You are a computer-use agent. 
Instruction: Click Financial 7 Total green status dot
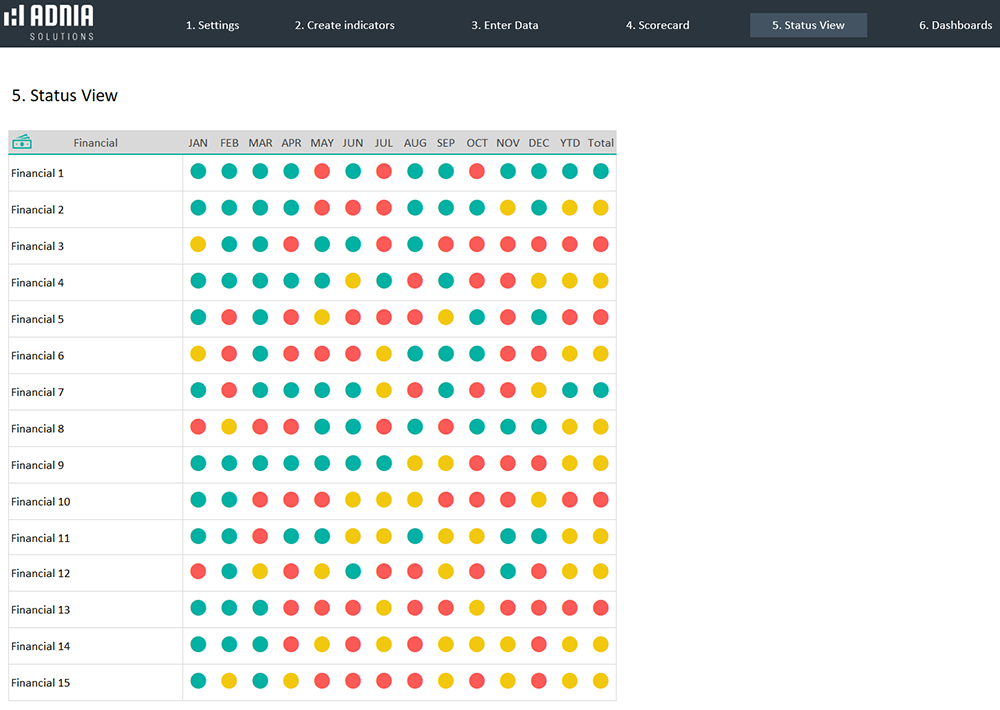pos(600,390)
